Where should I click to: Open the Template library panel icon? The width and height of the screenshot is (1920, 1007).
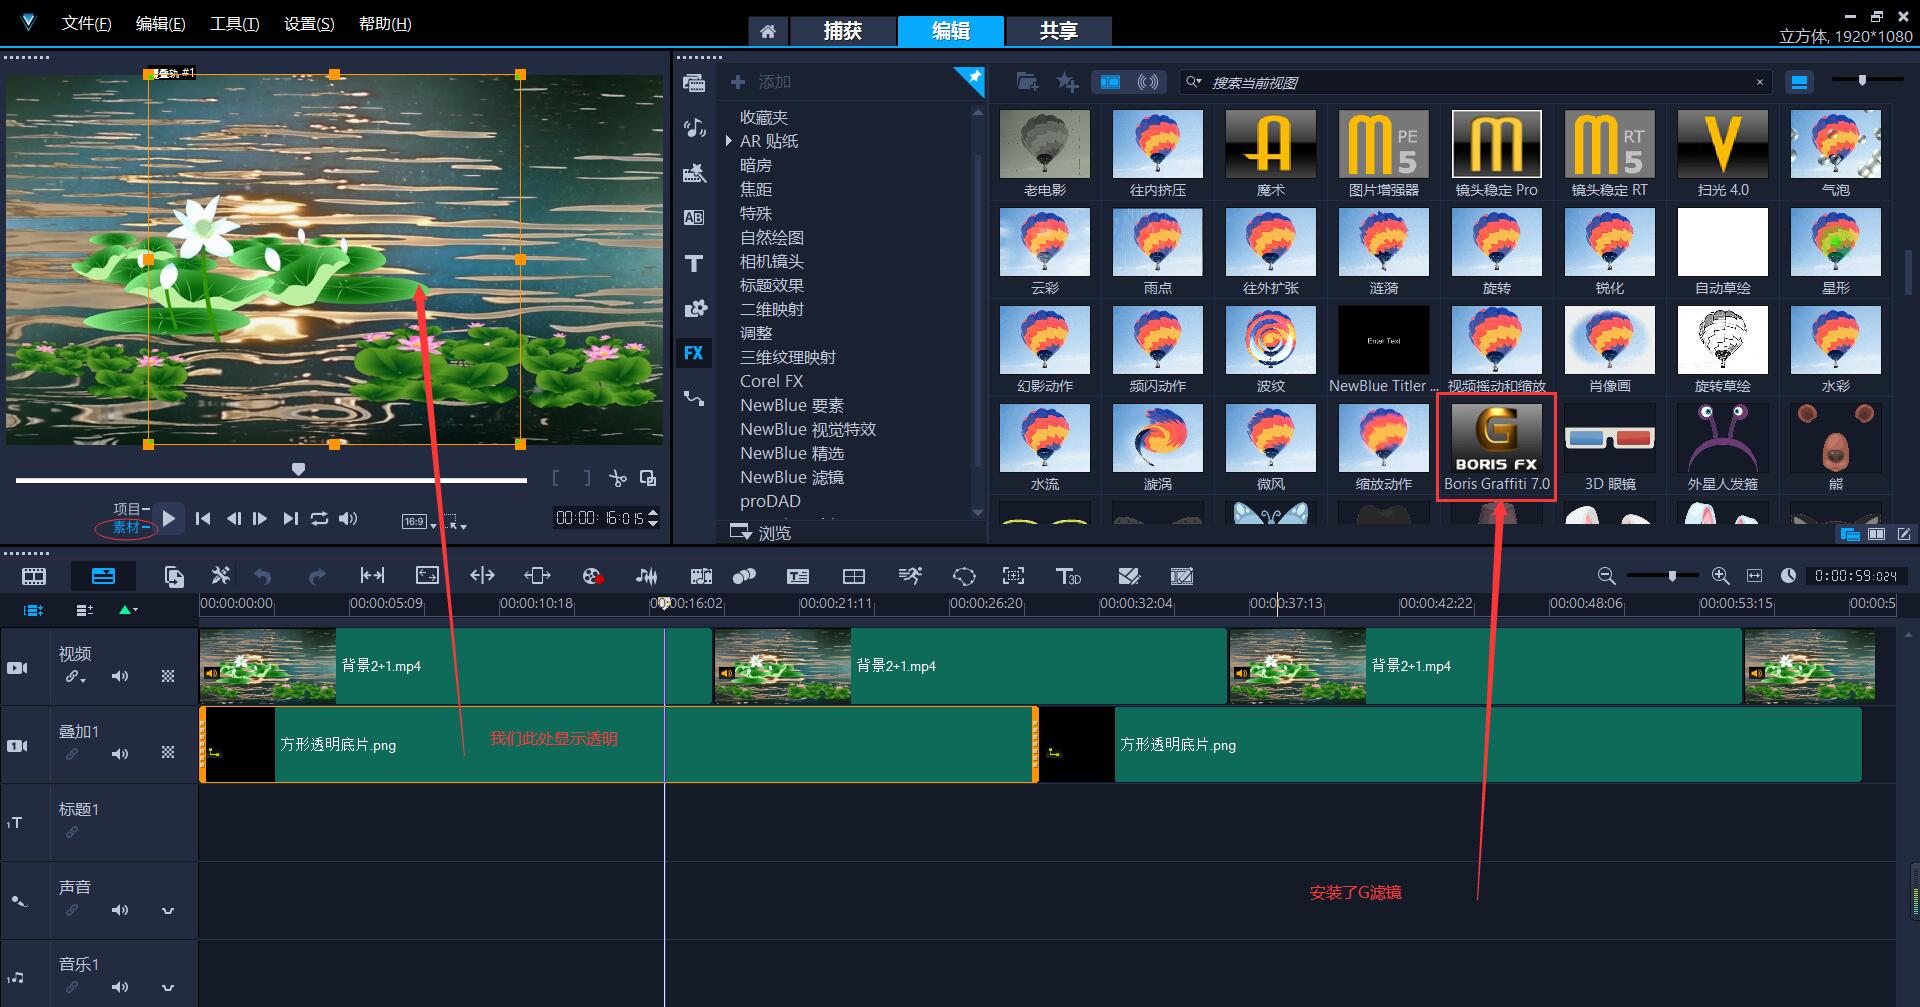tap(693, 173)
